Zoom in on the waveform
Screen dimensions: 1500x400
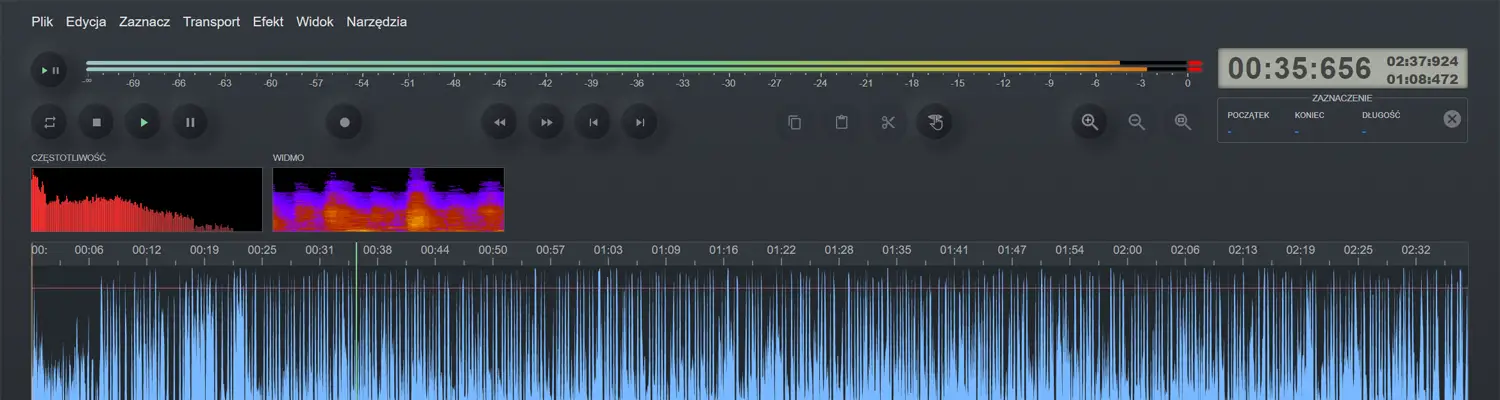coord(1090,122)
